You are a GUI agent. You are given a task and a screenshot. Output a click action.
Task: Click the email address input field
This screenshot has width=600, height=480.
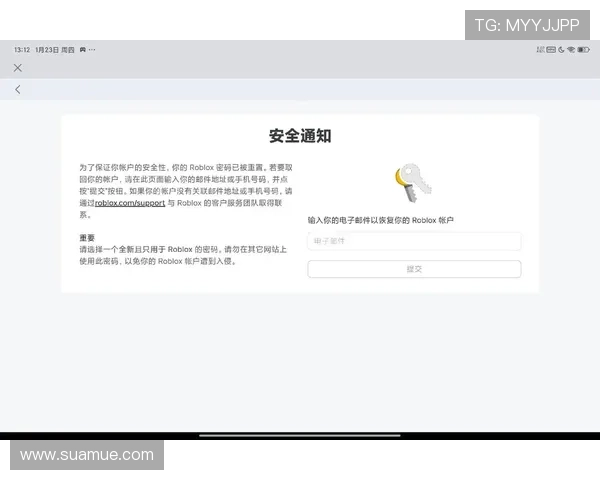(x=414, y=241)
